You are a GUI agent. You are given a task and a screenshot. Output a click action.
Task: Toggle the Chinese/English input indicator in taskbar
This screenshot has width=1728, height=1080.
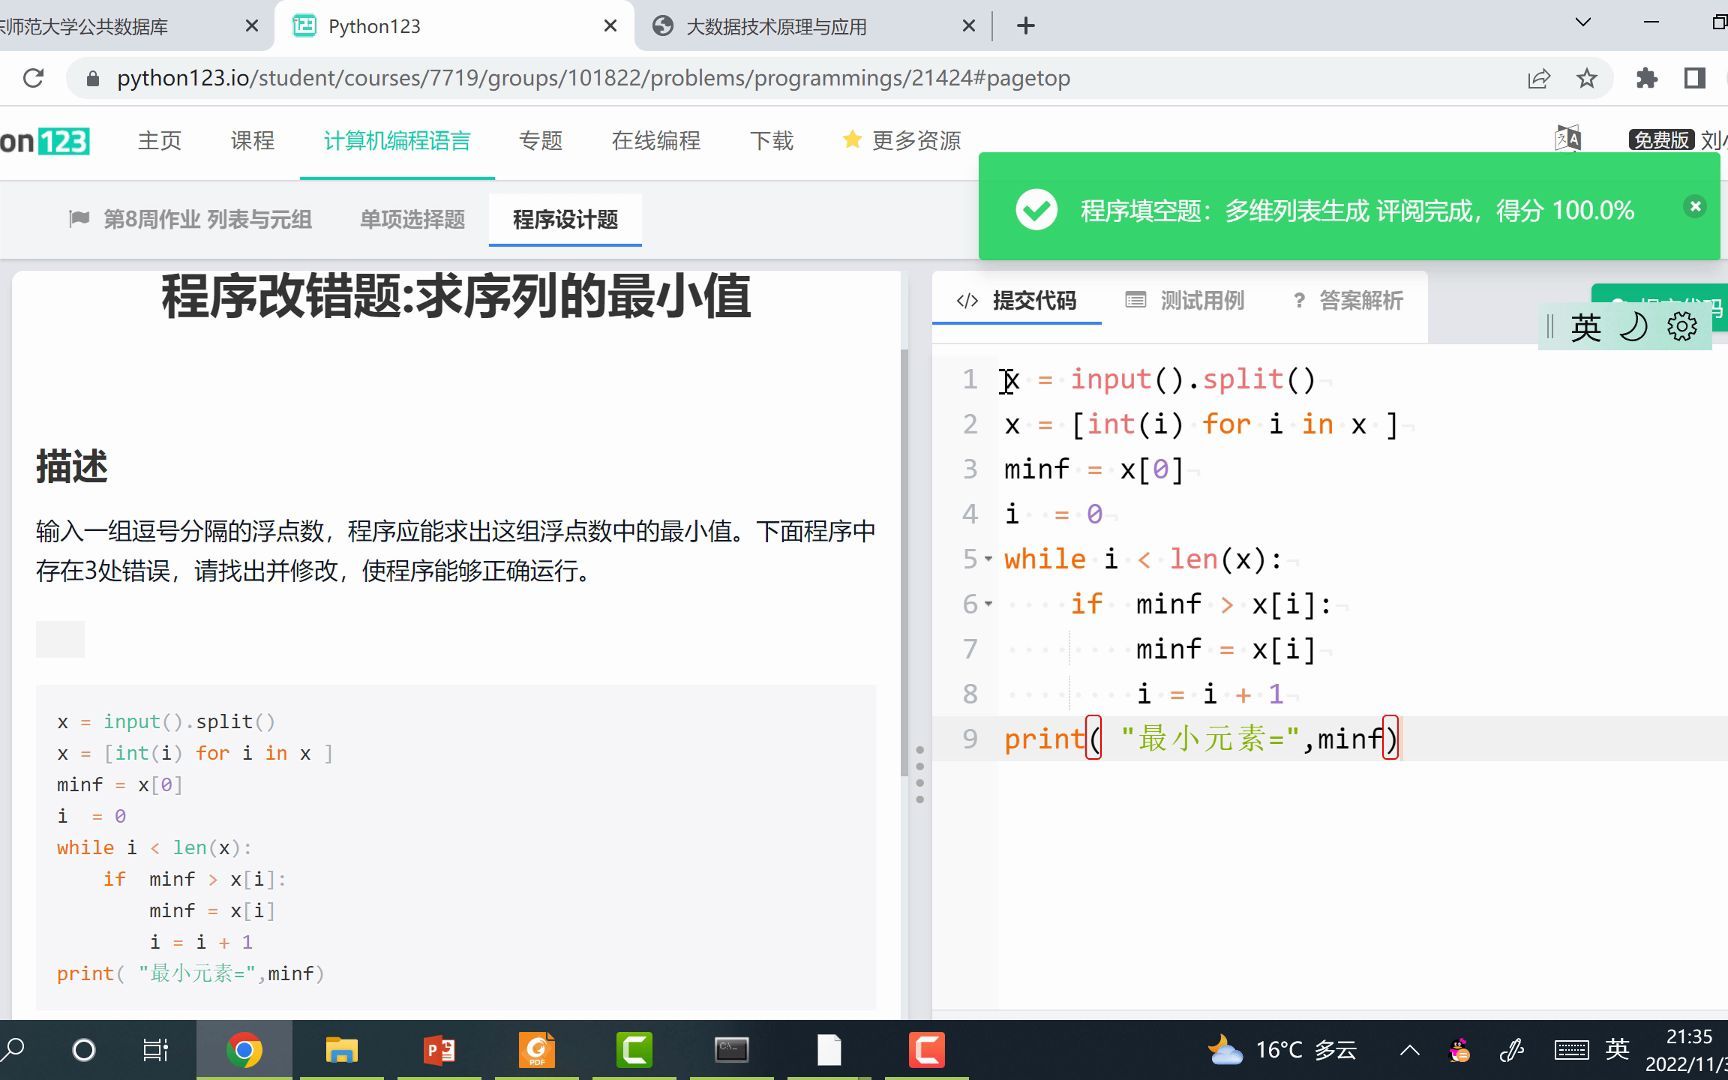(1616, 1049)
